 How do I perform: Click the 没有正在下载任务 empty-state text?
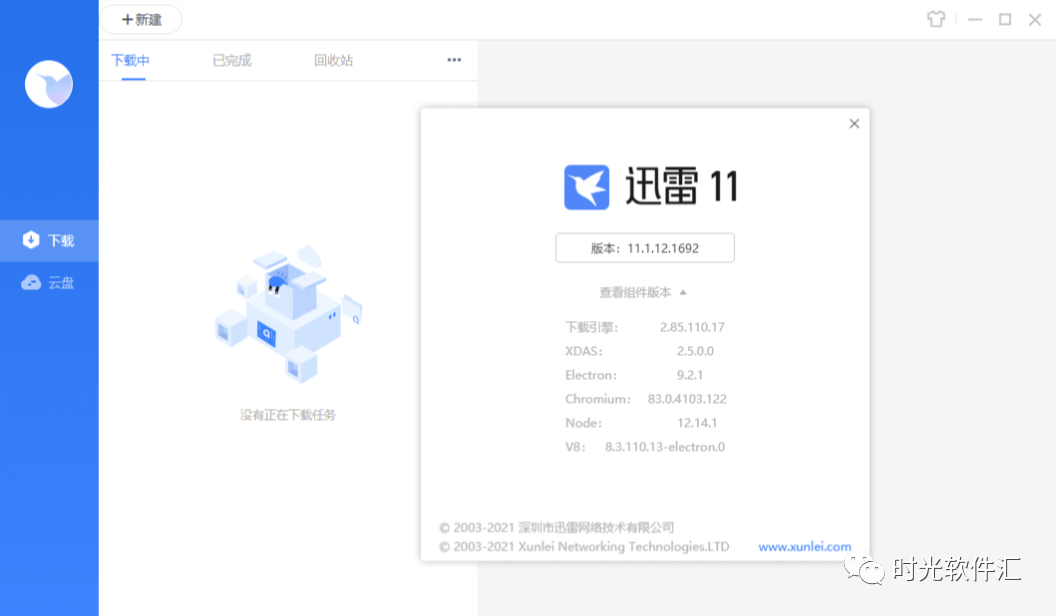tap(288, 415)
